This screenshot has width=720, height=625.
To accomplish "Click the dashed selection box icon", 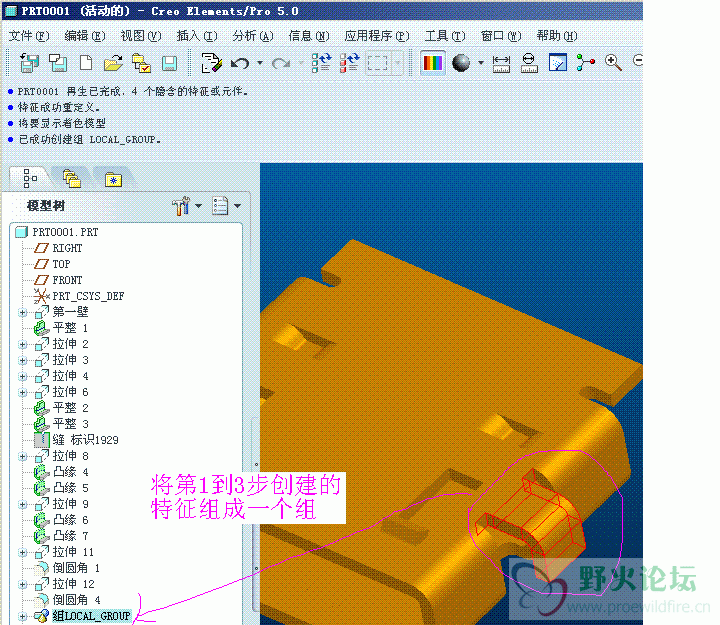I will (377, 62).
